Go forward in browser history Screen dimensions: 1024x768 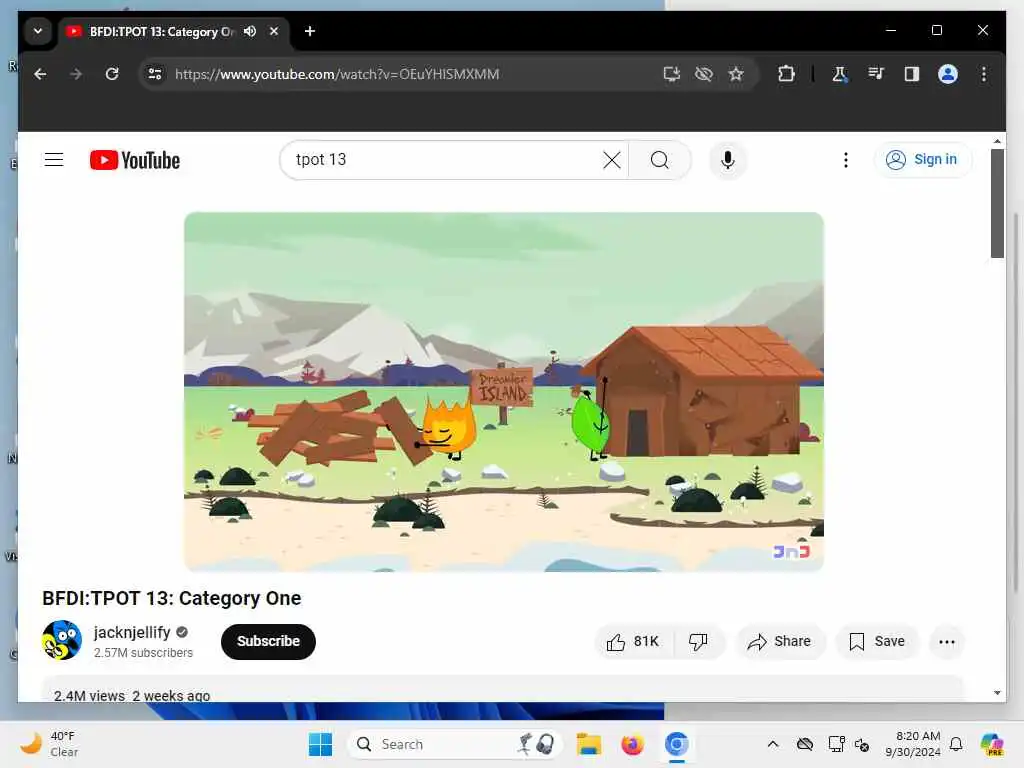[x=76, y=74]
